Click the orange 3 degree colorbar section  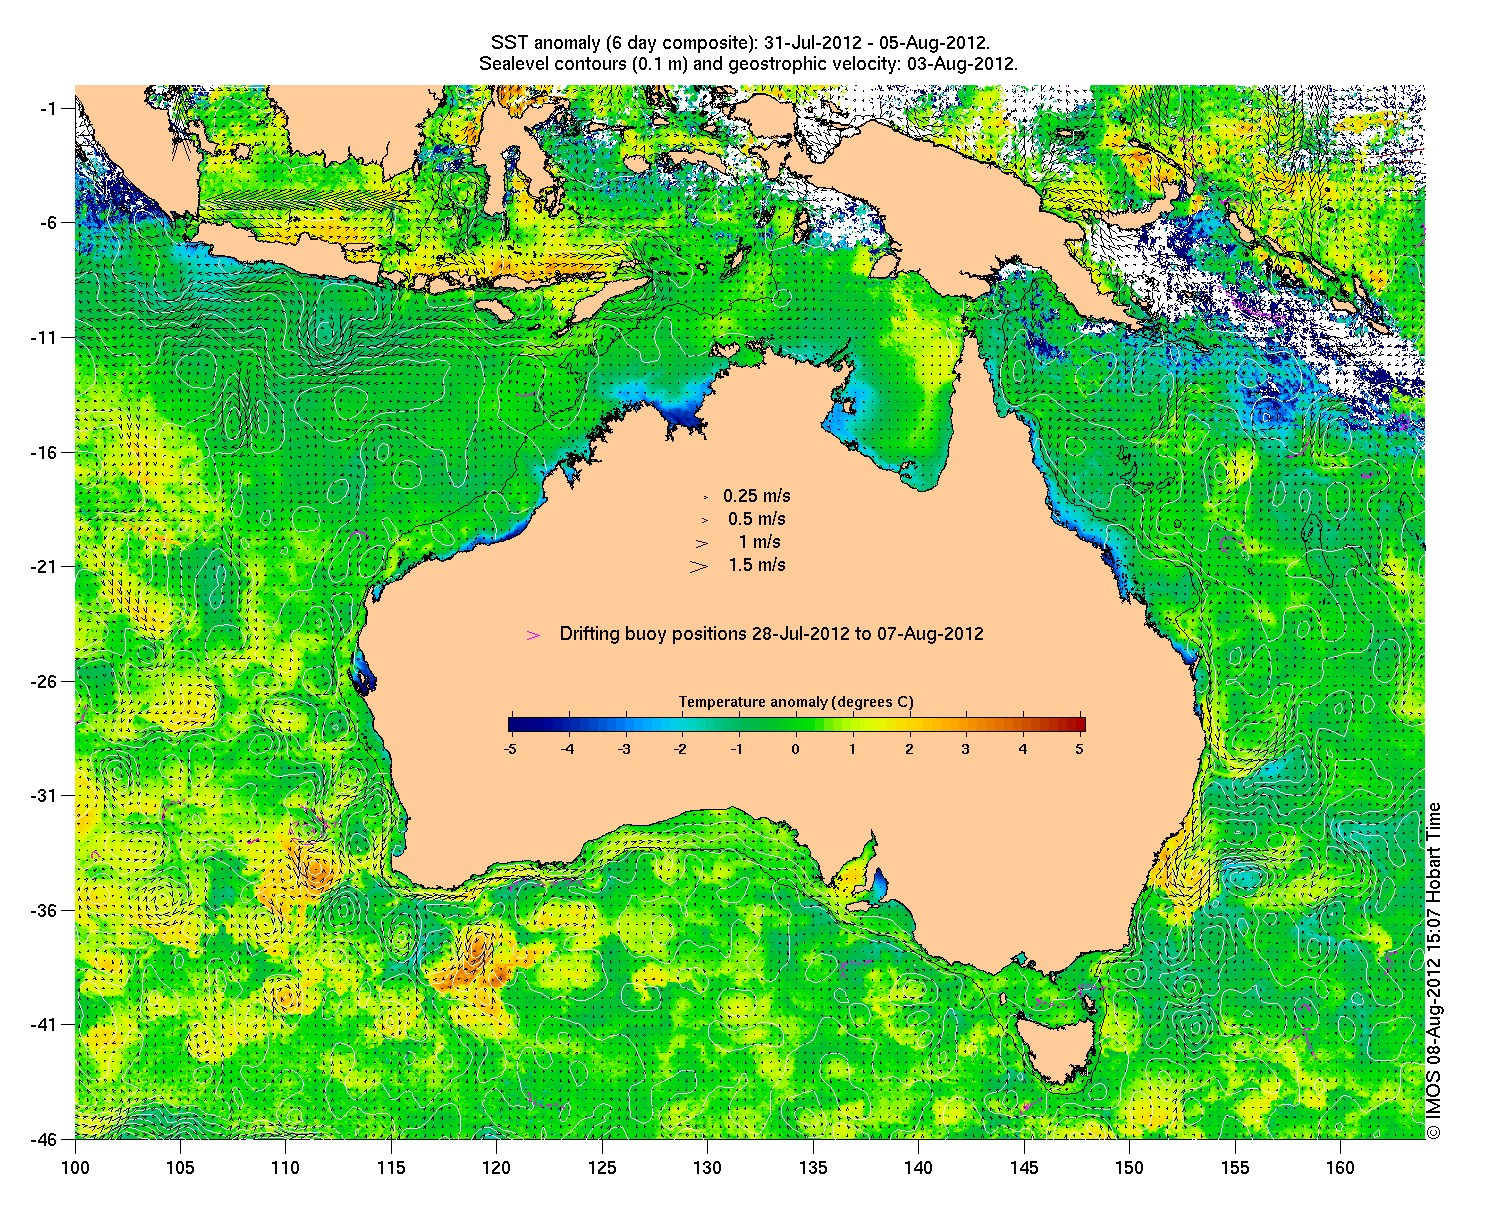point(966,725)
